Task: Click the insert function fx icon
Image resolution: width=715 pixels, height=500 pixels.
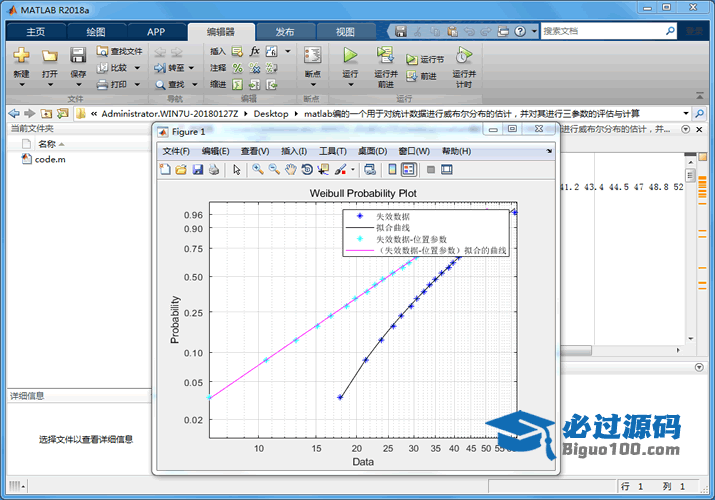Action: click(x=254, y=51)
